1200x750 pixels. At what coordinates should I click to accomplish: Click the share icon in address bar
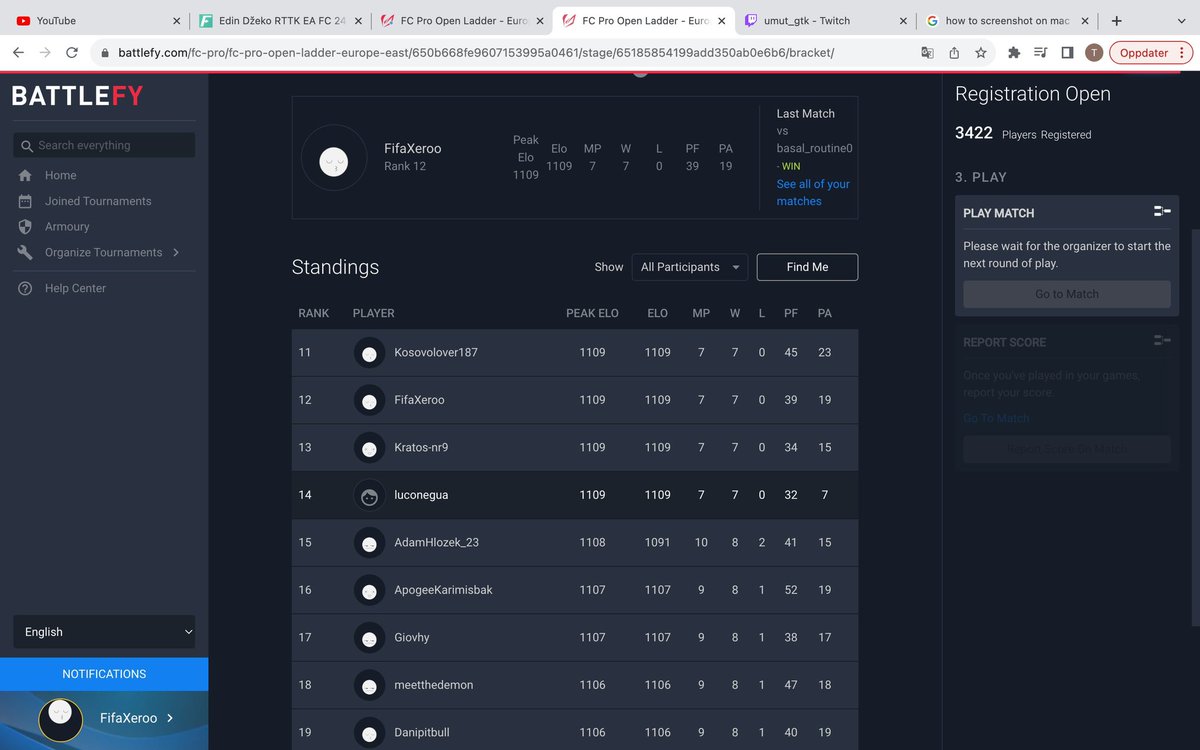click(x=954, y=53)
